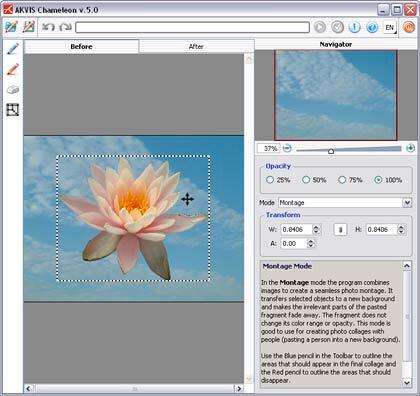The height and width of the screenshot is (396, 420).
Task: Decrease the H value with down arrow
Action: 401,232
